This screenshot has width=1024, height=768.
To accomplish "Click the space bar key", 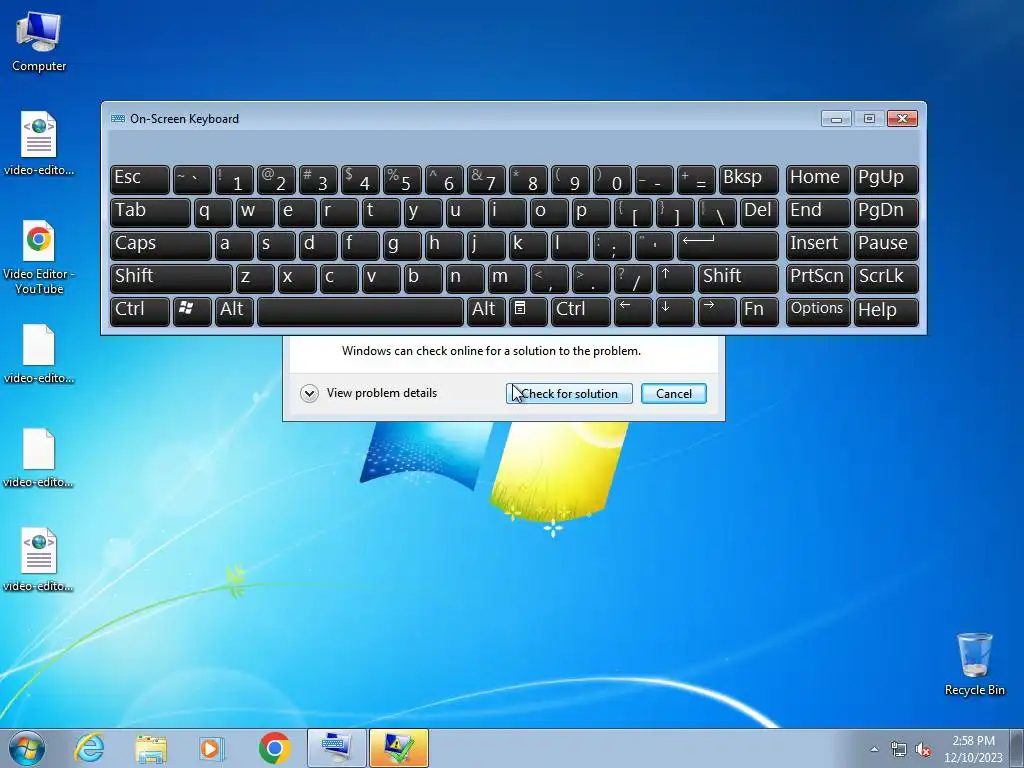I will pyautogui.click(x=360, y=311).
